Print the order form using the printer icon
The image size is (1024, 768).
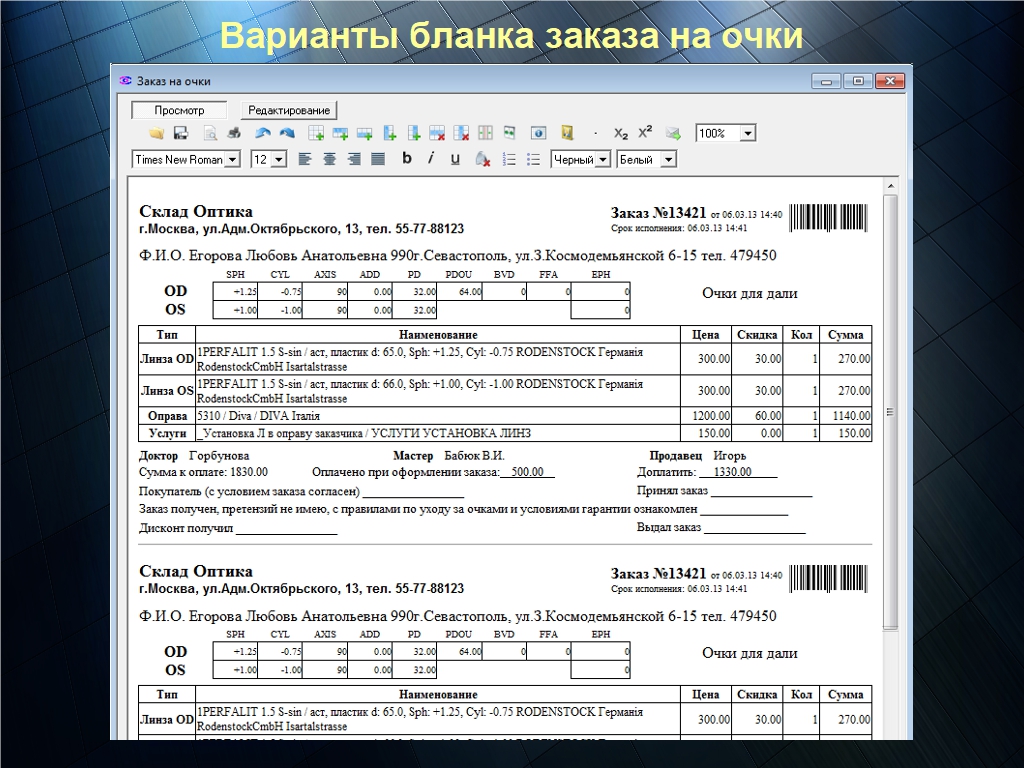(234, 133)
